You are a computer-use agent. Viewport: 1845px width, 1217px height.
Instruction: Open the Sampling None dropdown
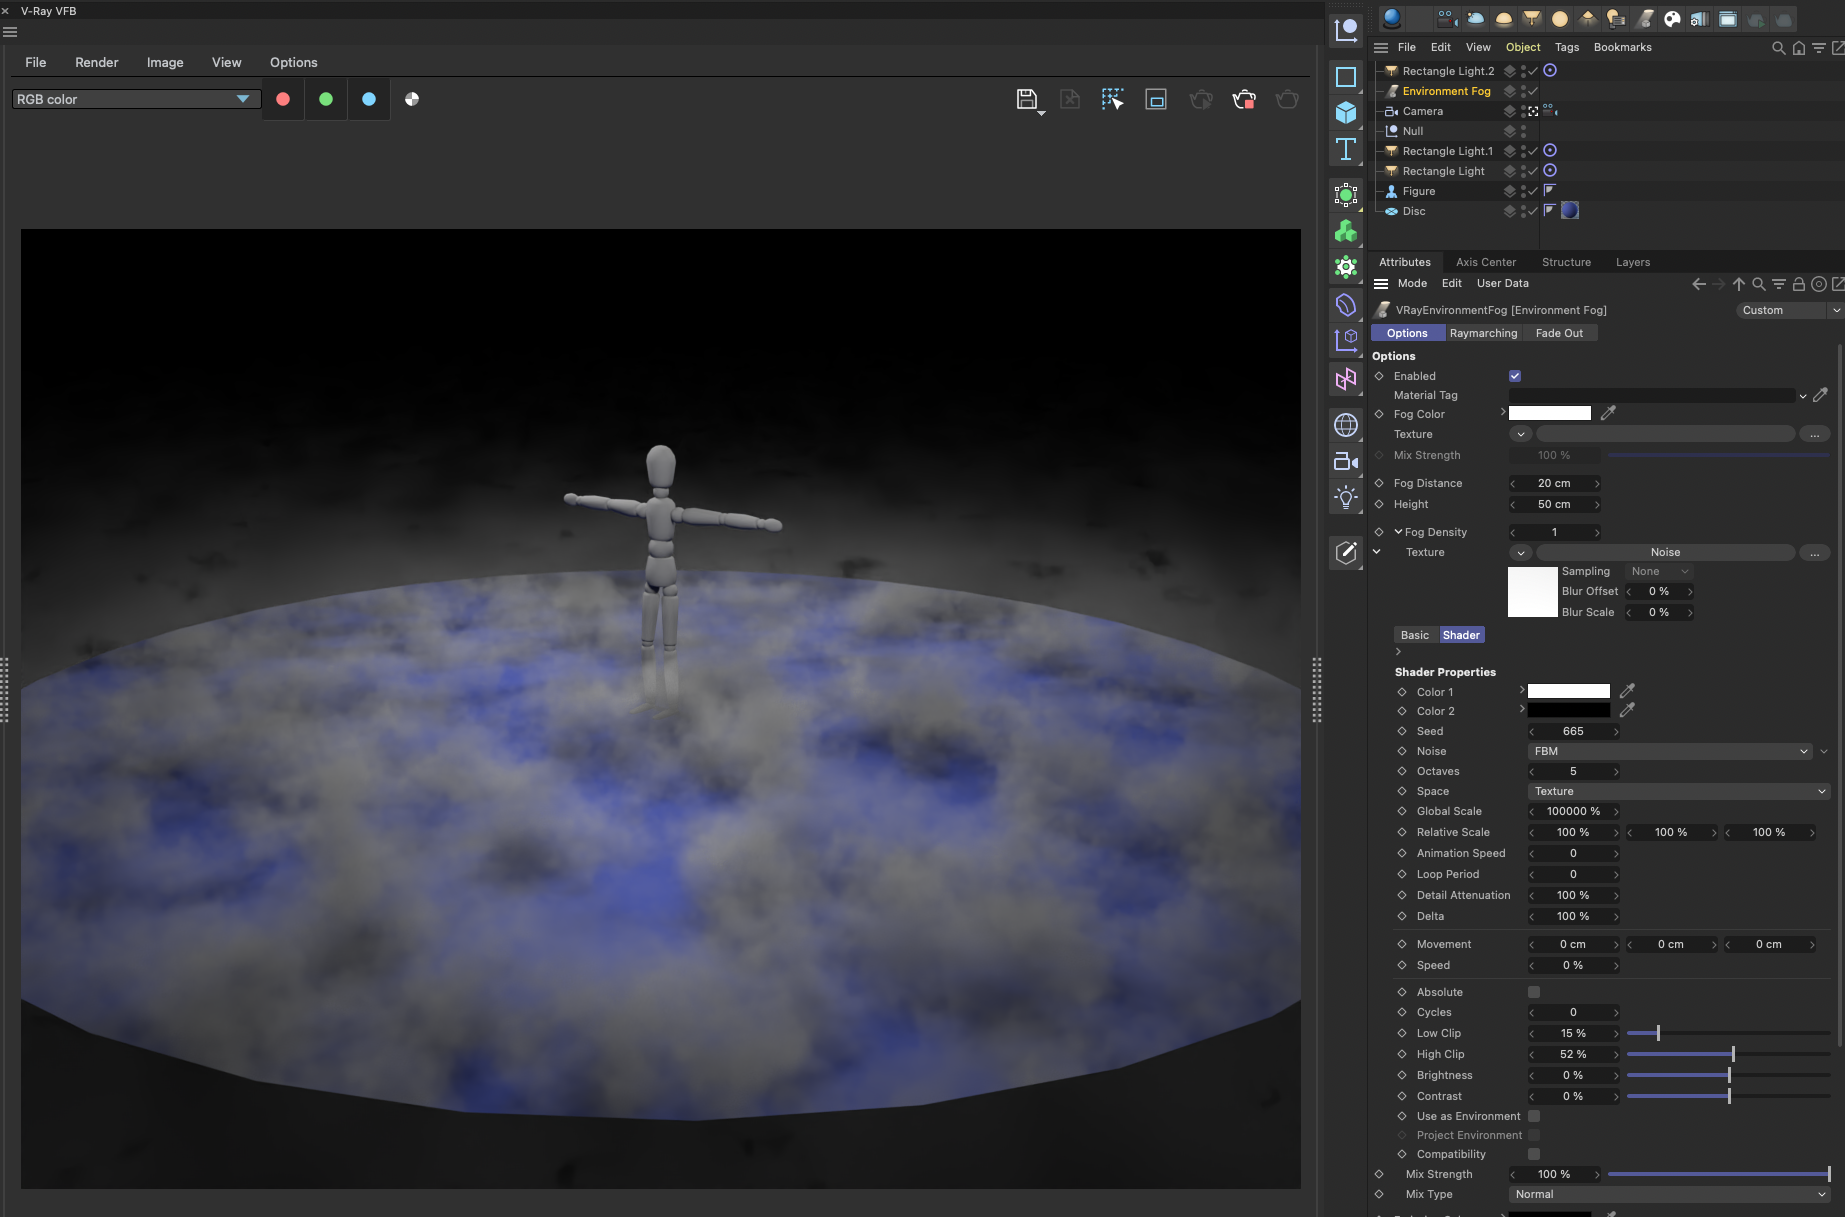(x=1660, y=571)
